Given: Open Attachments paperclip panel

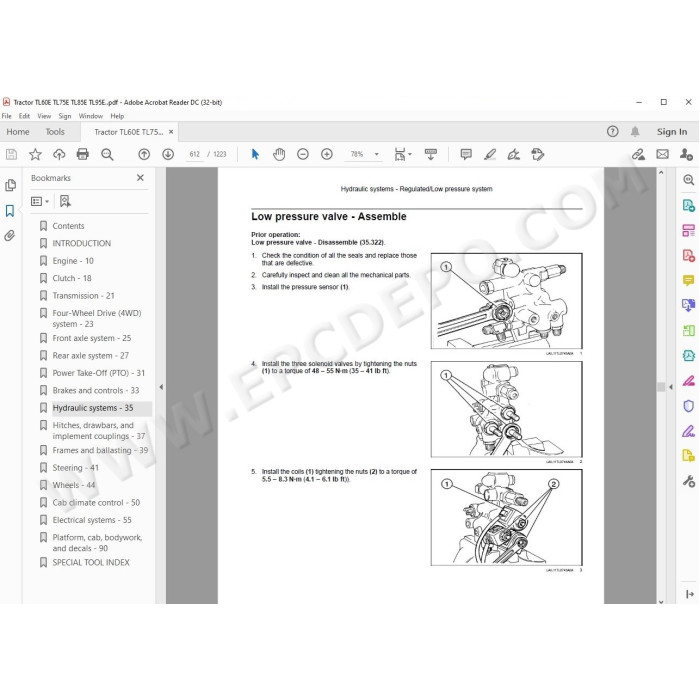Looking at the screenshot, I should click(10, 236).
